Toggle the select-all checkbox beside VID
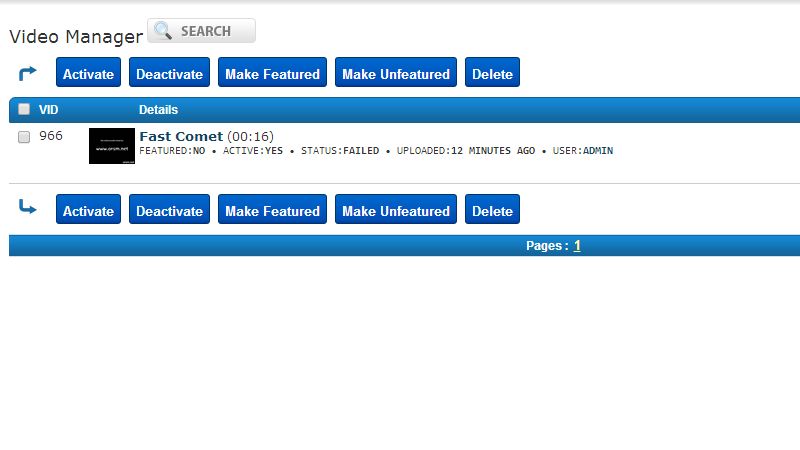This screenshot has height=450, width=800. click(24, 109)
